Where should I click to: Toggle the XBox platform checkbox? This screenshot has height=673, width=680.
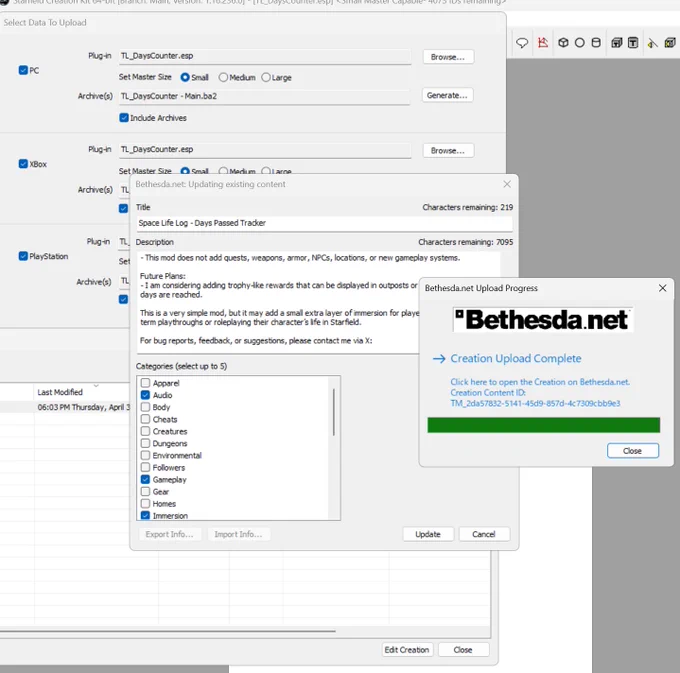coord(23,164)
